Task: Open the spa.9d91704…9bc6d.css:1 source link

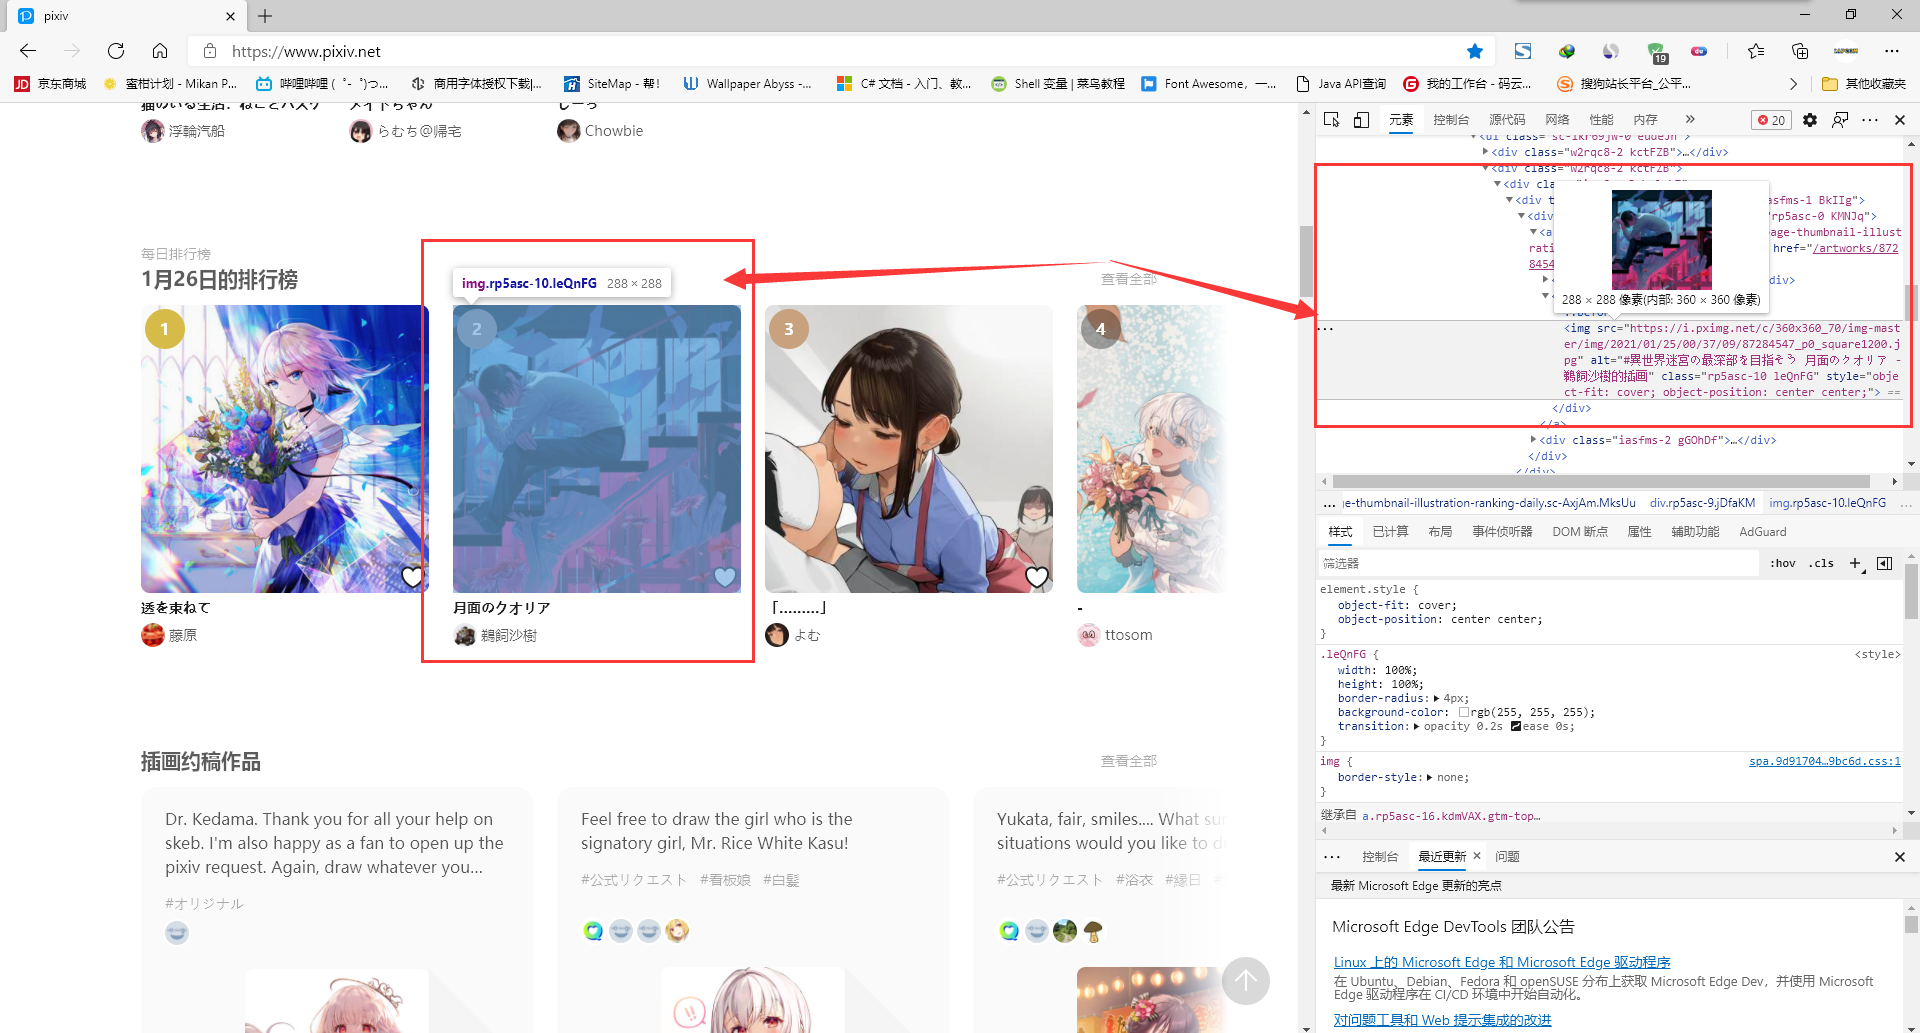Action: tap(1824, 762)
